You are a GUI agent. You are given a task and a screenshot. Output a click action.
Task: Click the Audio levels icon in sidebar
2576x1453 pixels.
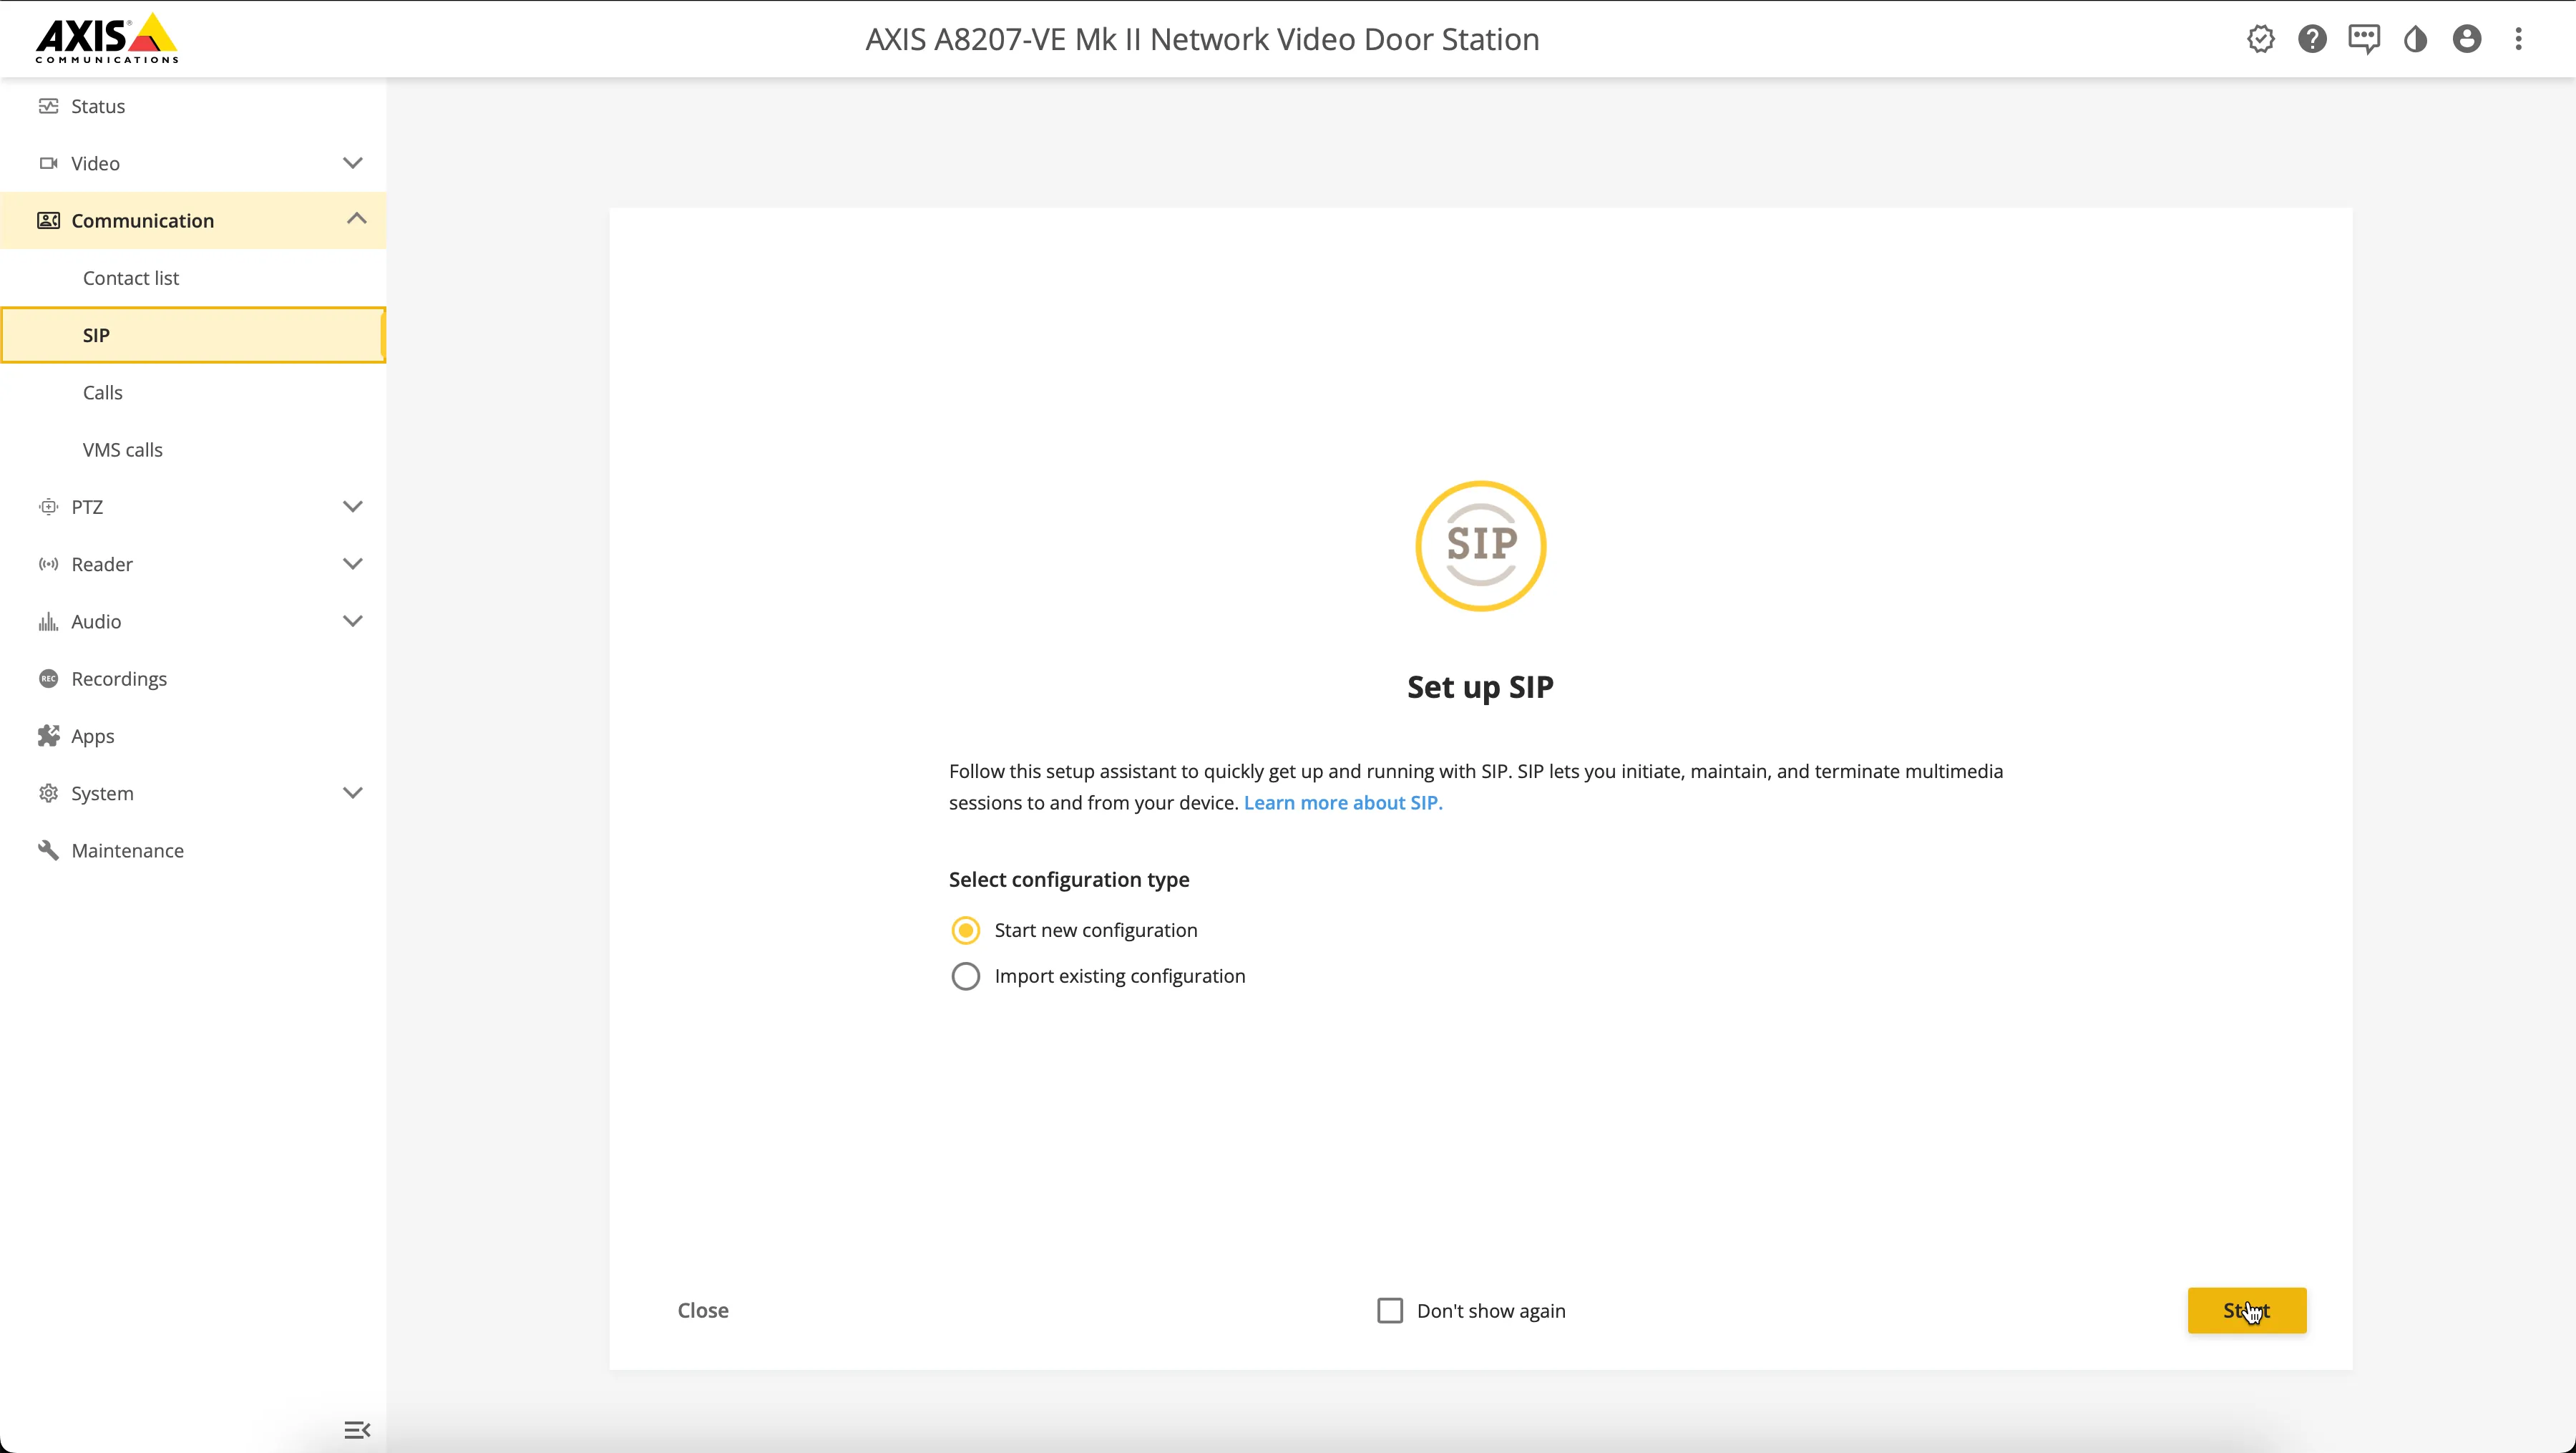tap(48, 622)
